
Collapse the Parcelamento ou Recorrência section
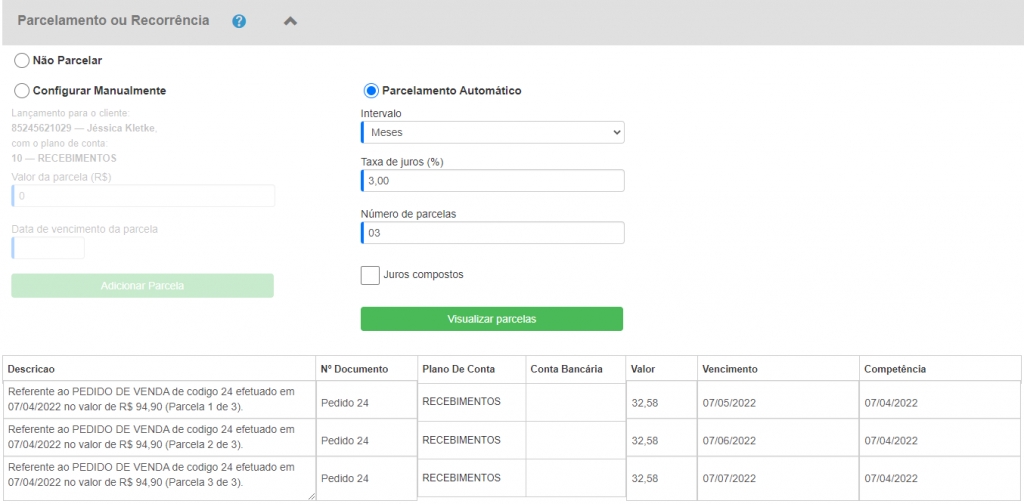click(290, 21)
